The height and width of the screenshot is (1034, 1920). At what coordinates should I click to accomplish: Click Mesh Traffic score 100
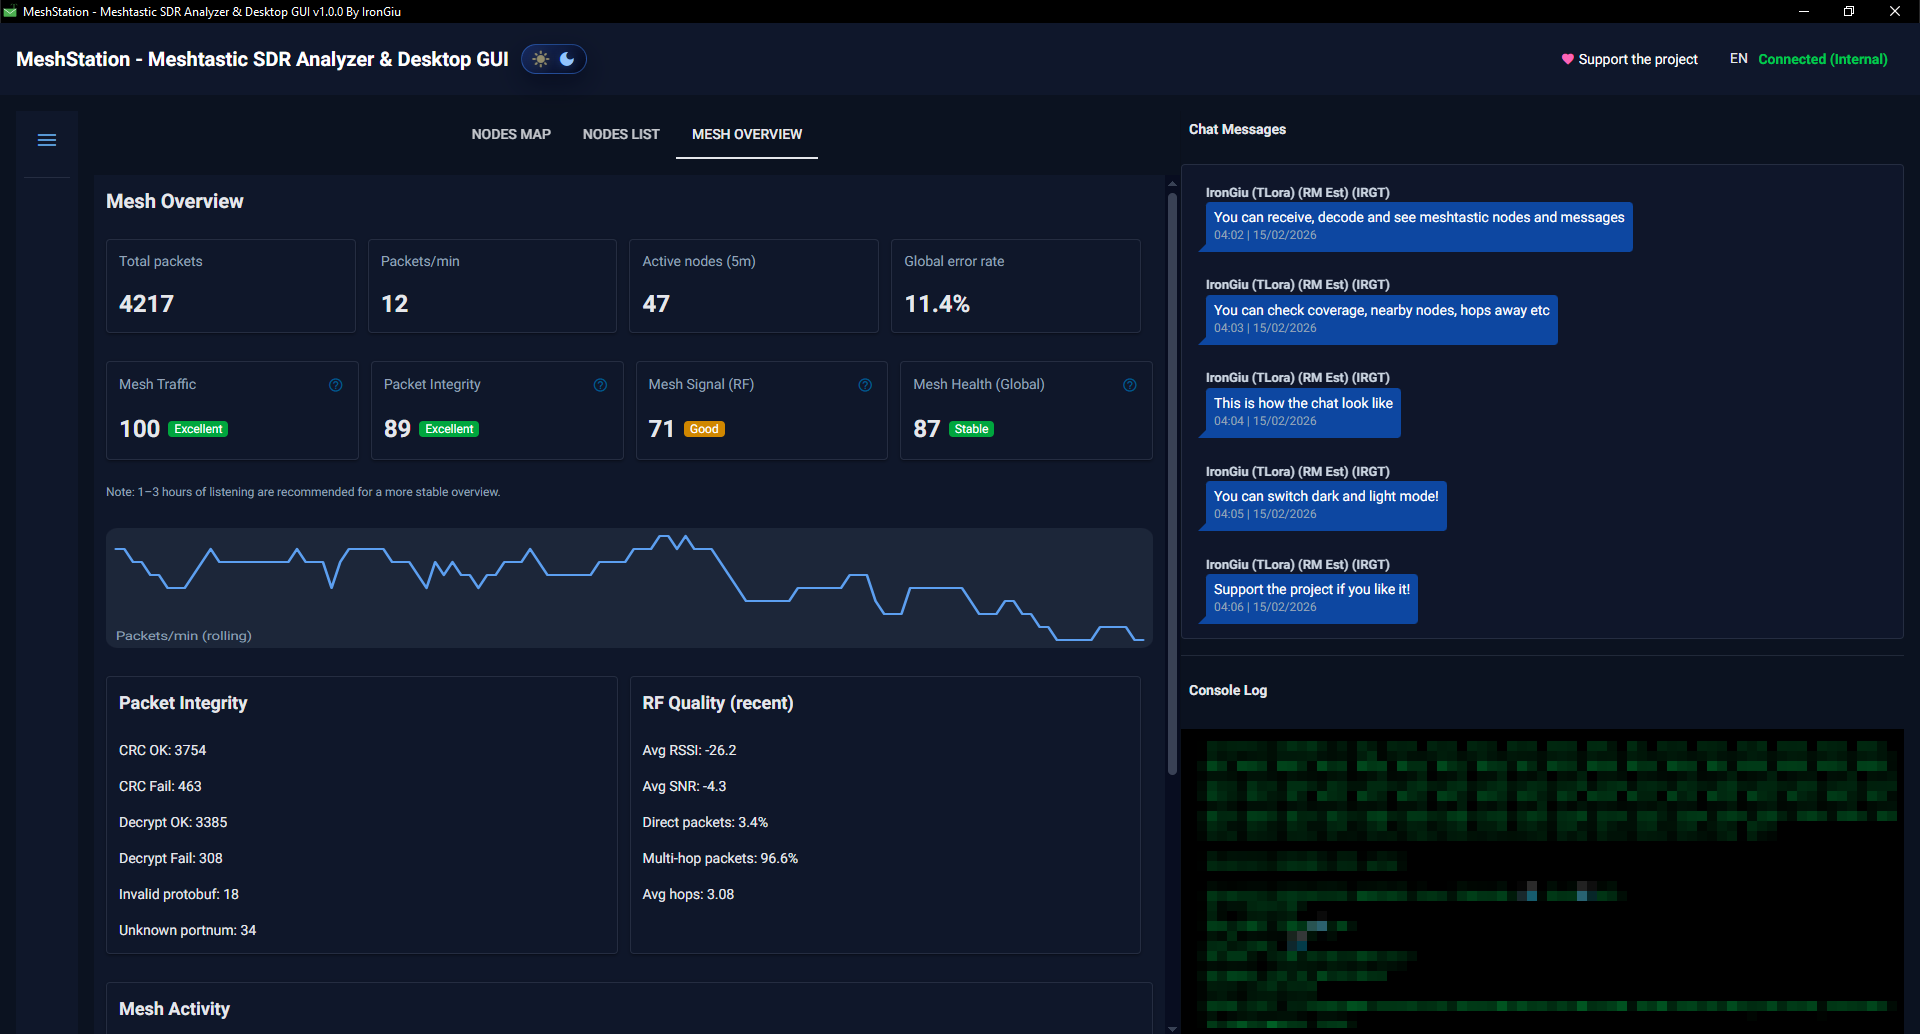pos(139,429)
